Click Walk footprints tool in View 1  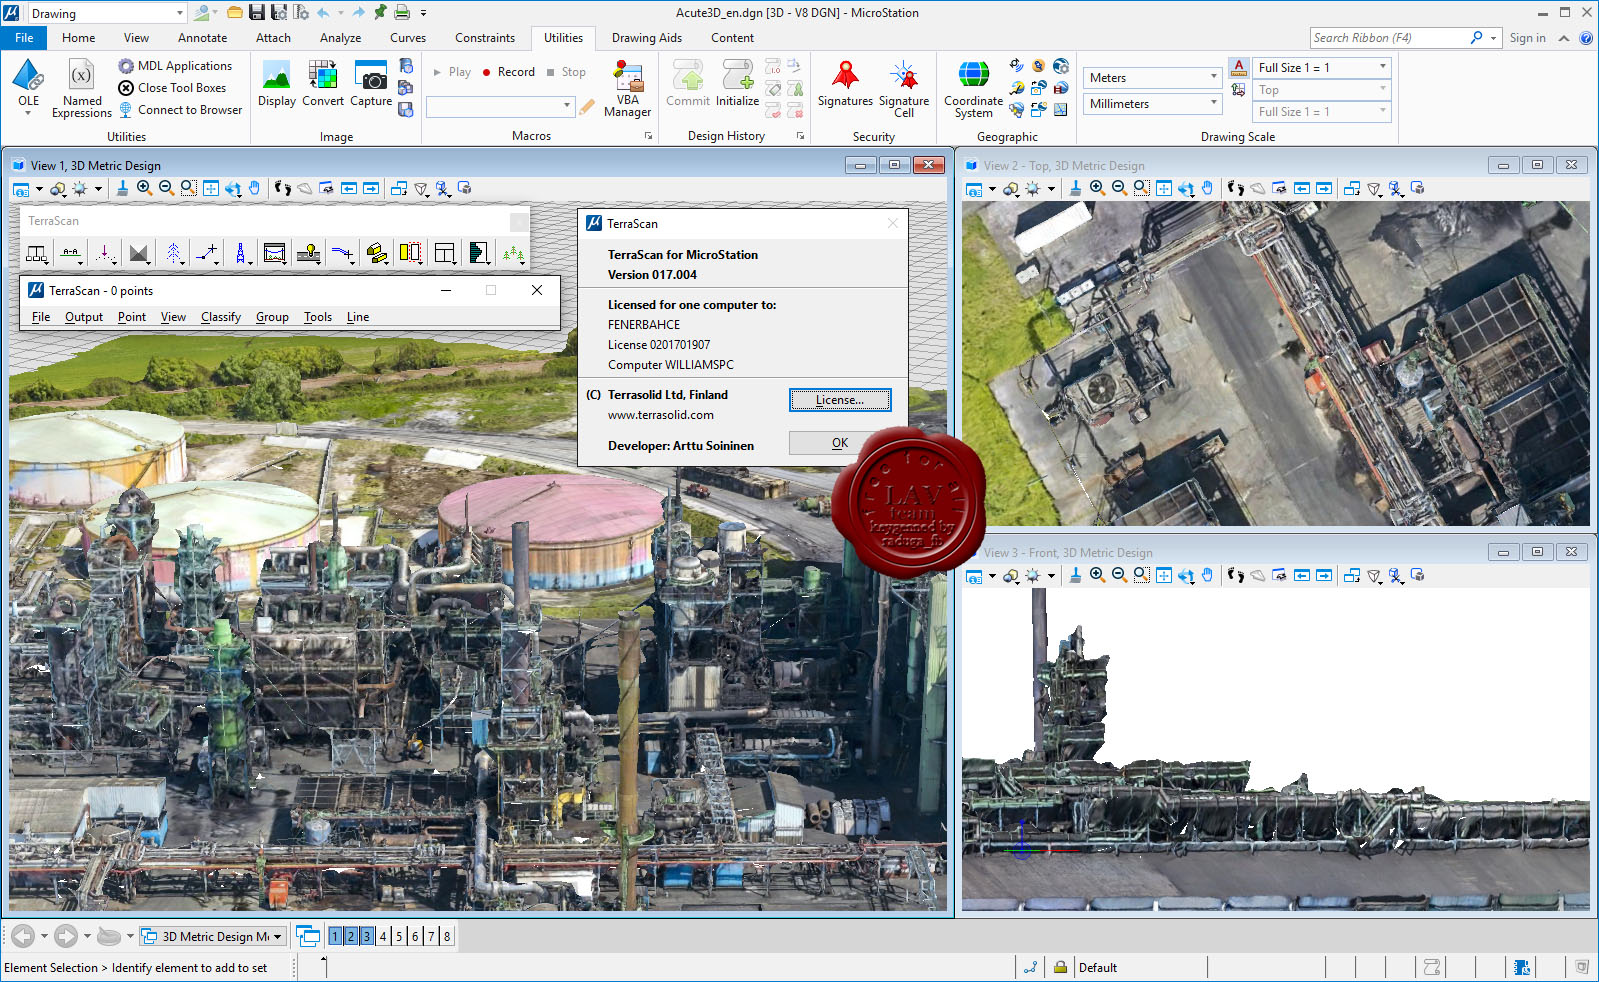(283, 188)
